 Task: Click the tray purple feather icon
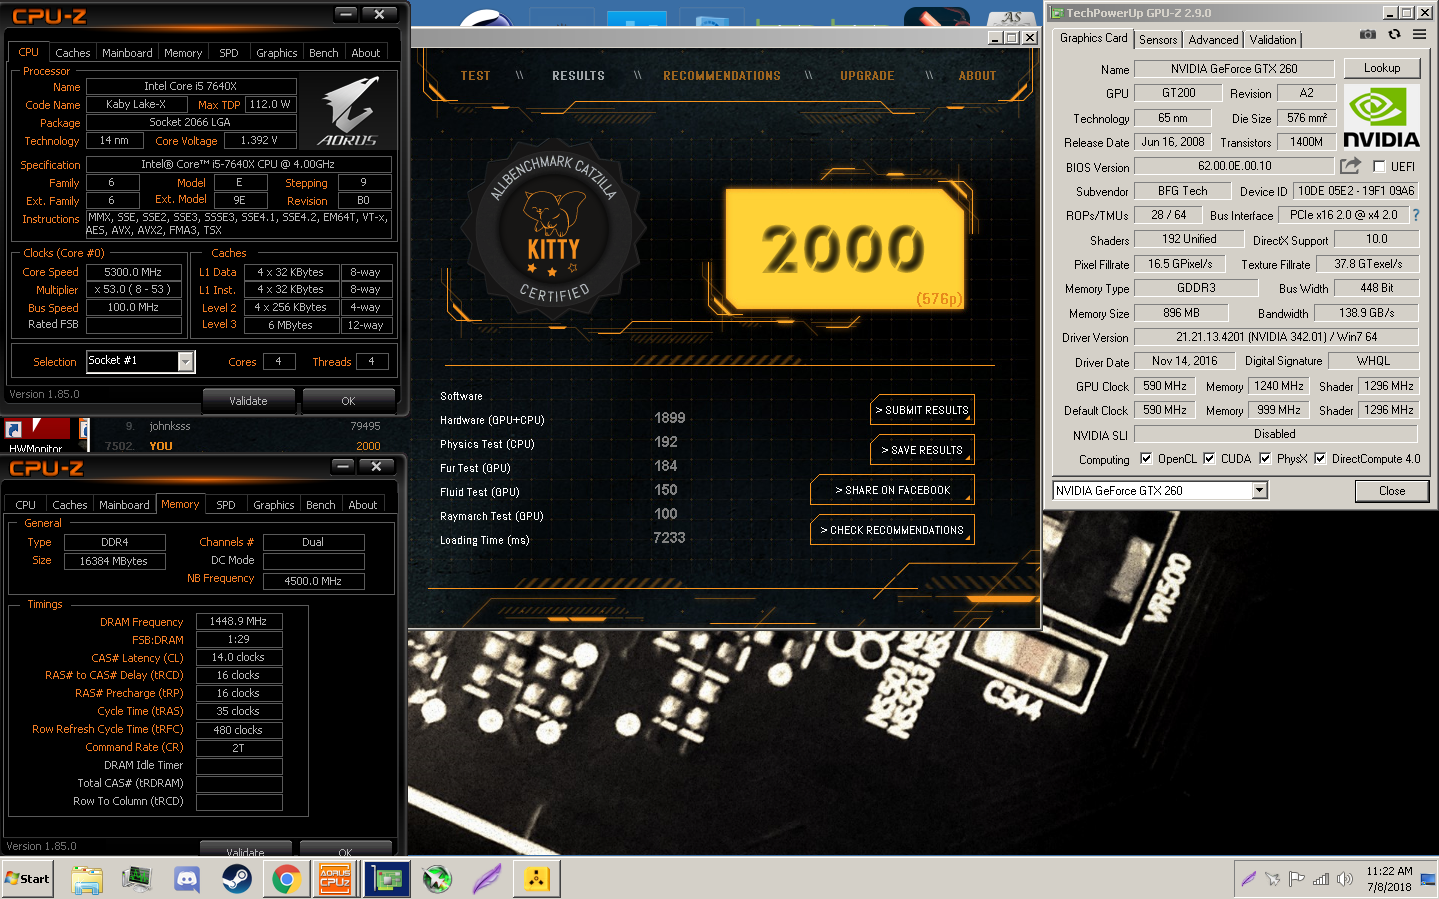coord(1248,879)
